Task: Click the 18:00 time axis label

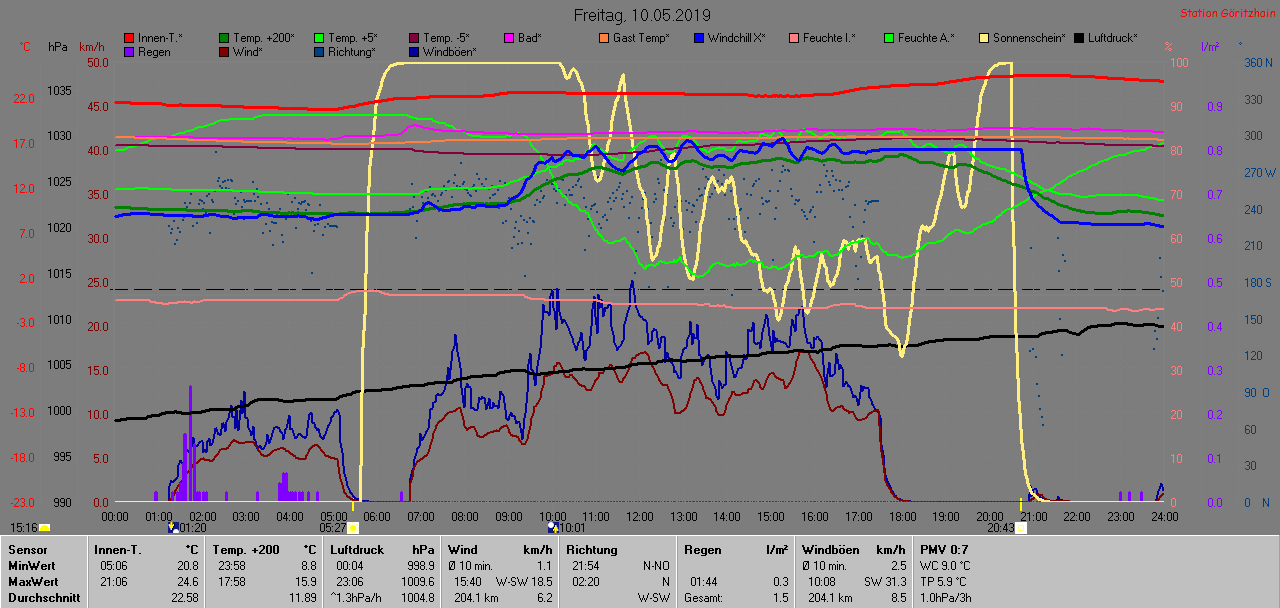Action: tap(902, 516)
